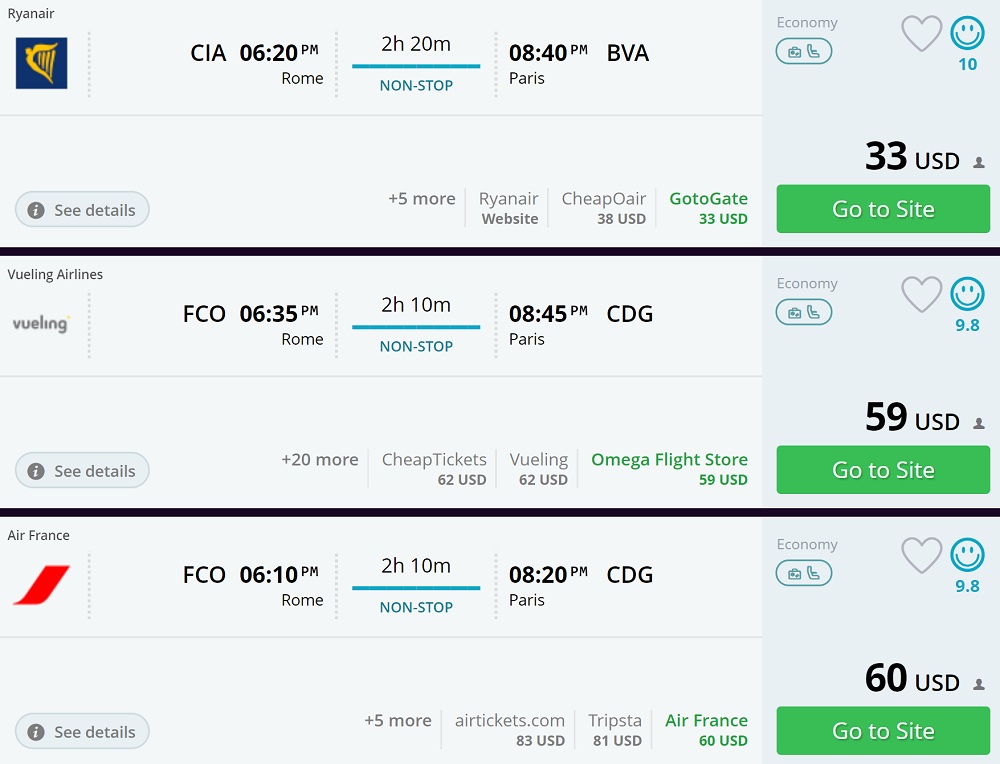Show +5 more providers for Ryanair flight
The height and width of the screenshot is (764, 1000).
pyautogui.click(x=421, y=199)
